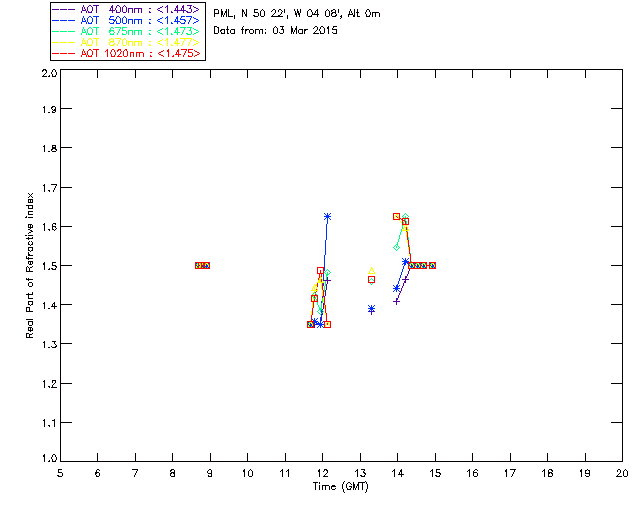The image size is (640, 512).
Task: Click the x-axis tick label 20
Action: (x=622, y=474)
